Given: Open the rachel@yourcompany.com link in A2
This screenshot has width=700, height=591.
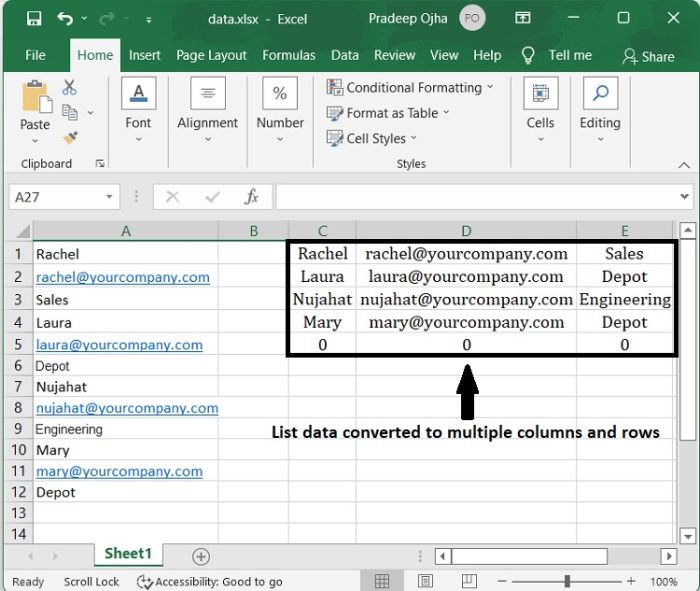Looking at the screenshot, I should (123, 277).
